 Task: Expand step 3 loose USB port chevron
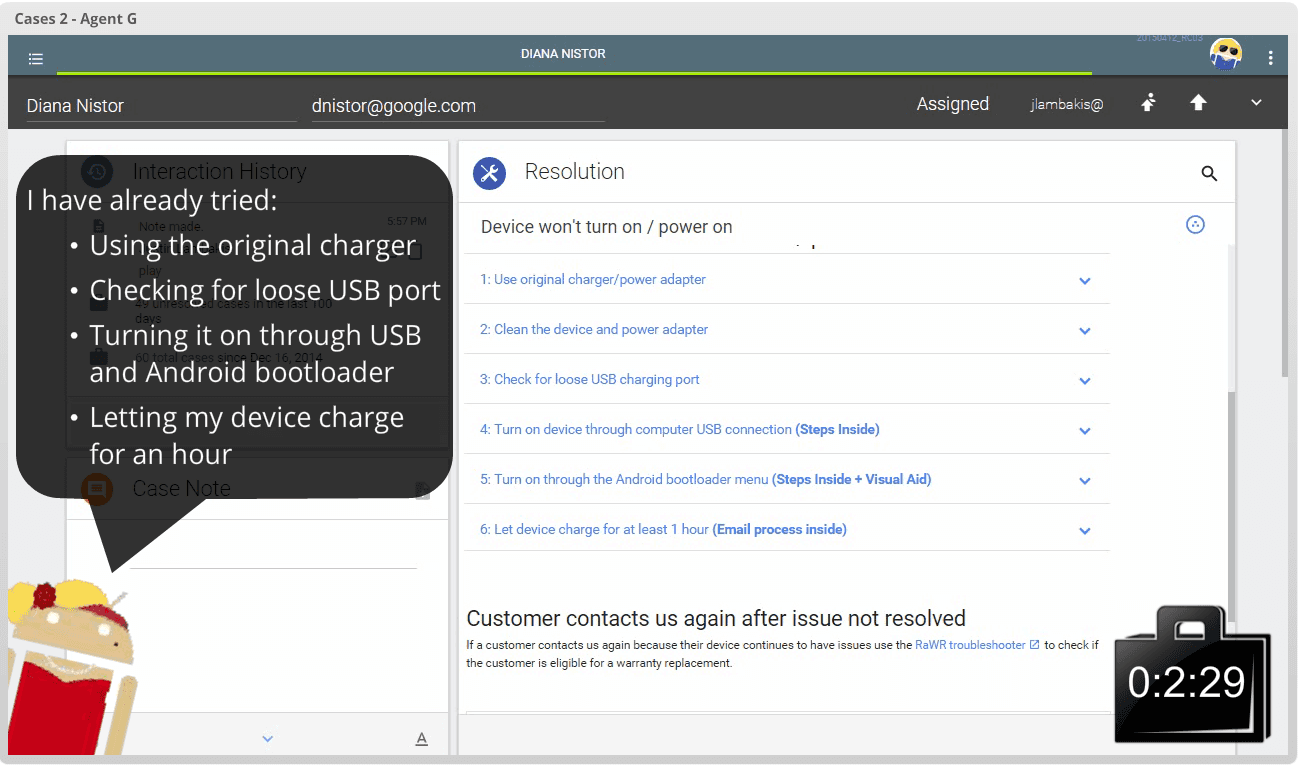[1085, 381]
